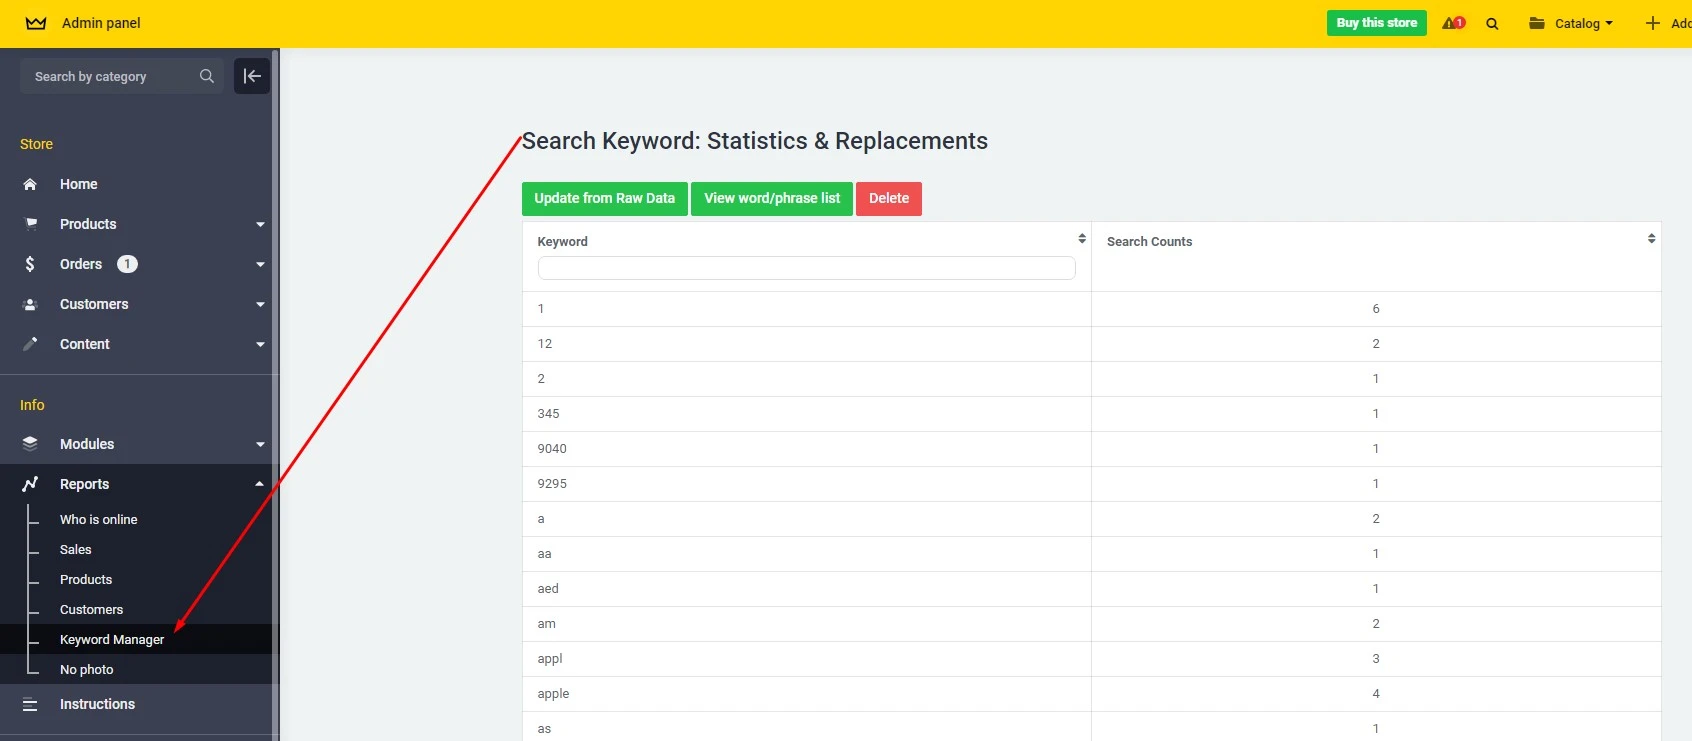
Task: Click the Admin panel title link
Action: click(101, 23)
